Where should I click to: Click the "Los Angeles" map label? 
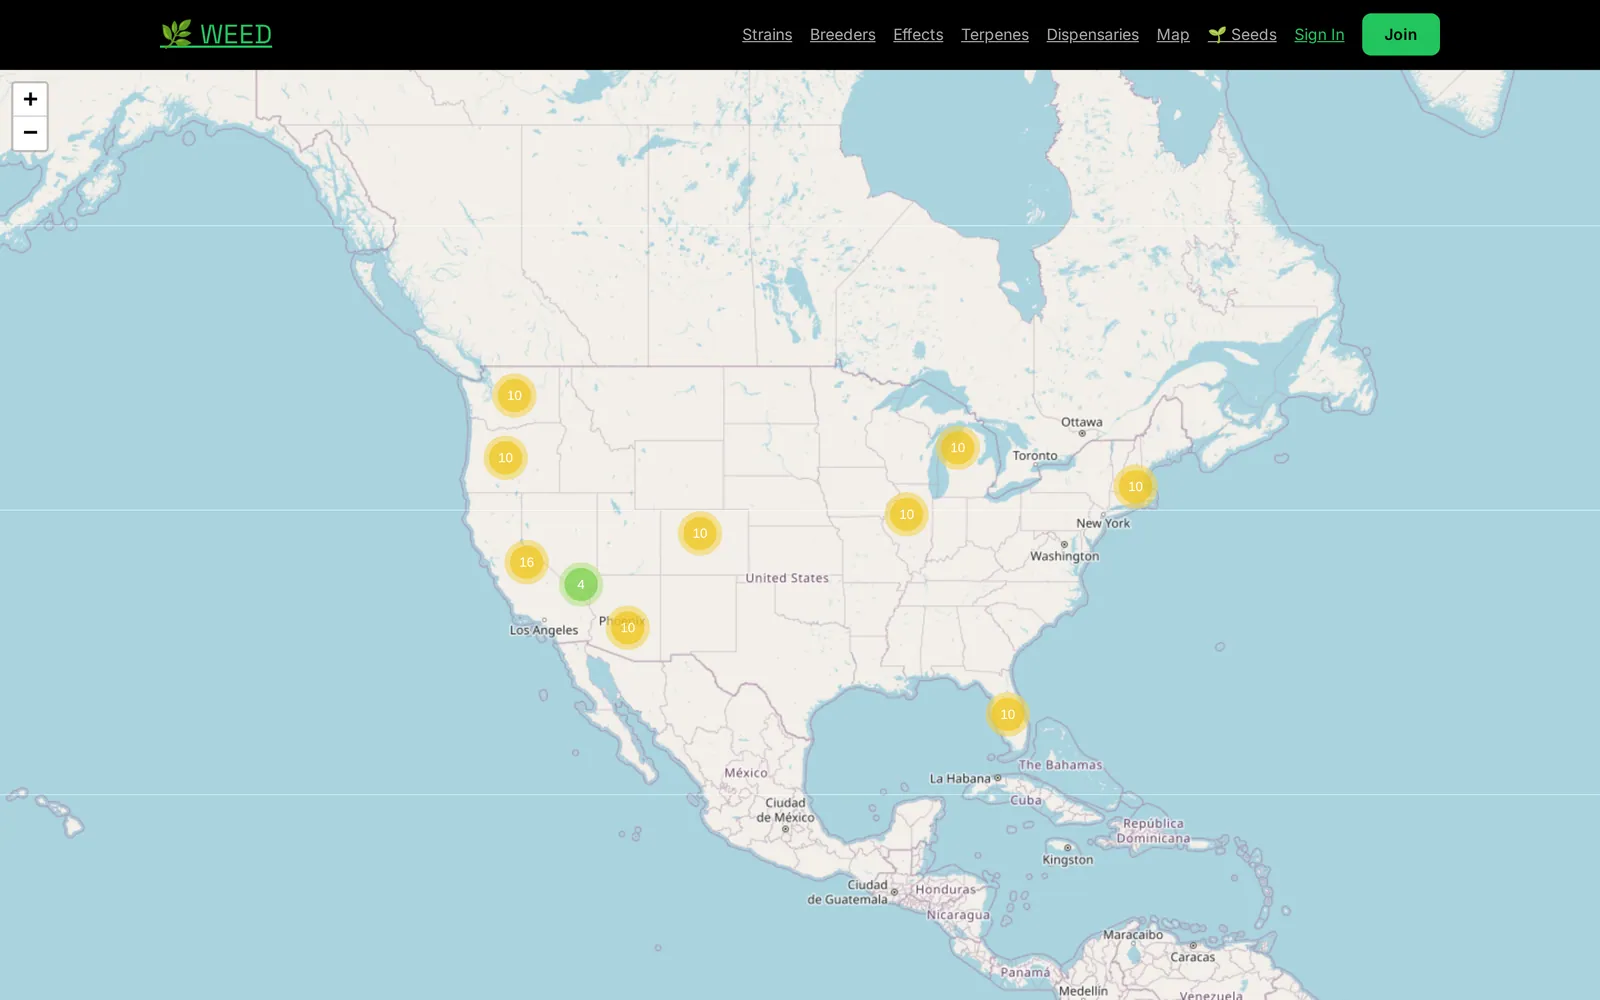[544, 630]
